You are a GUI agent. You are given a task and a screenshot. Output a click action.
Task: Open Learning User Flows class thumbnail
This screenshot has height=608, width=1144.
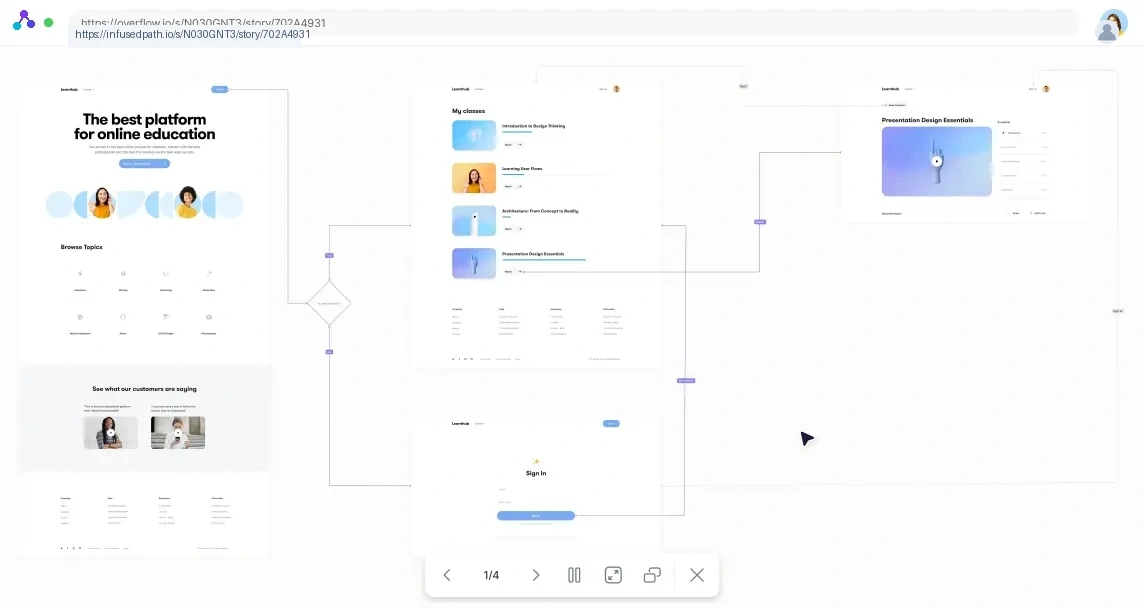[x=474, y=177]
